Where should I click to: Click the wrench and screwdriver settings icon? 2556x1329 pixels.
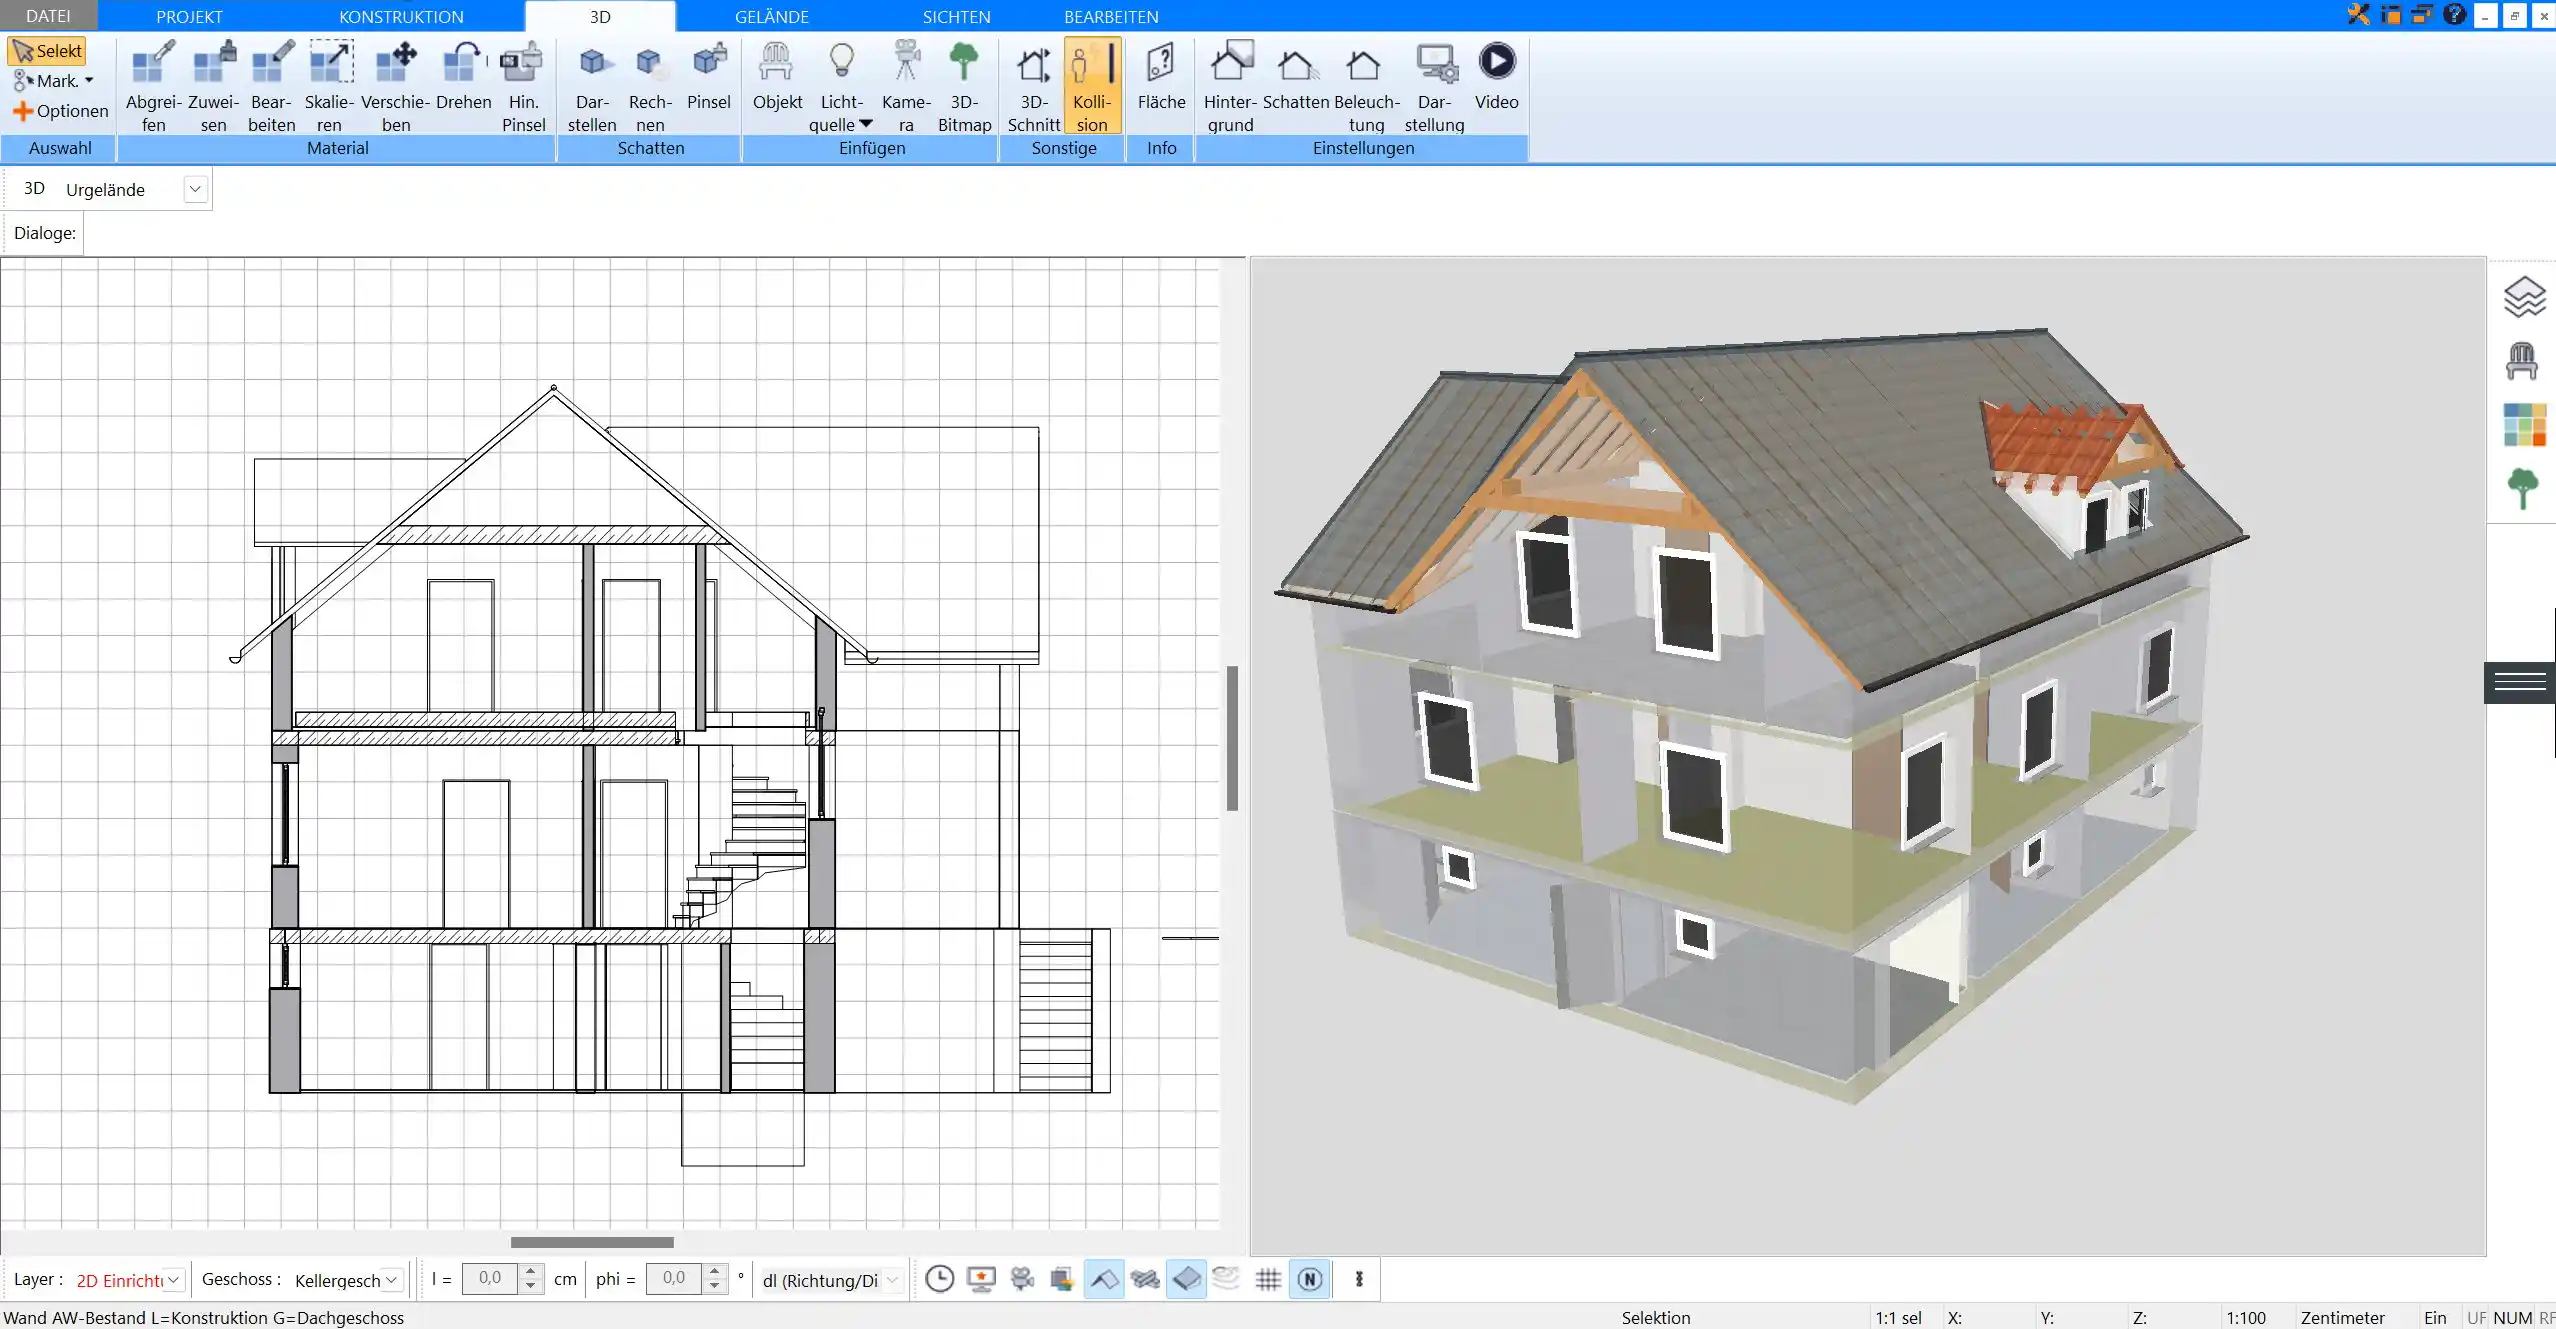coord(2358,15)
